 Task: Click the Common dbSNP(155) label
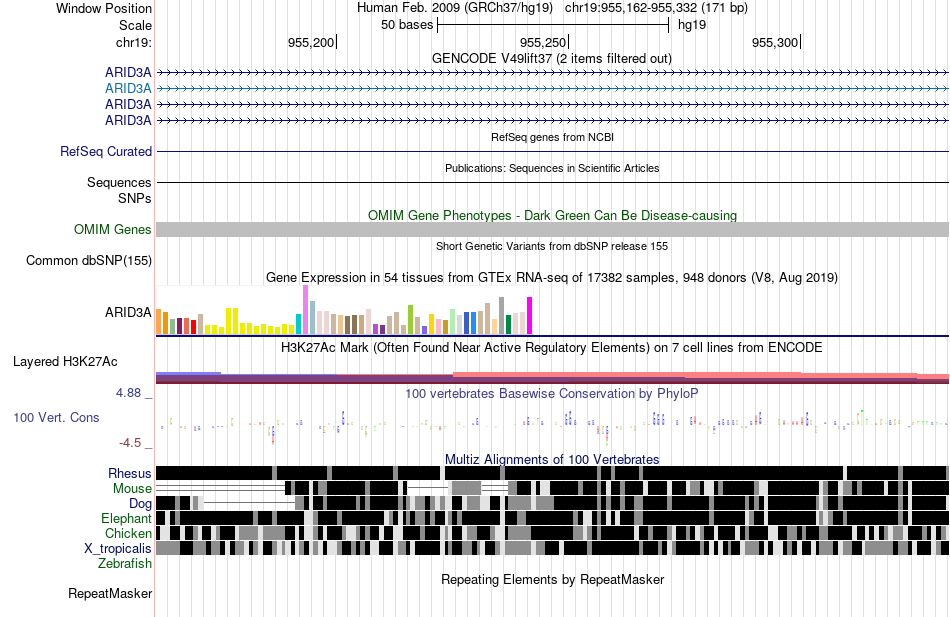click(89, 261)
